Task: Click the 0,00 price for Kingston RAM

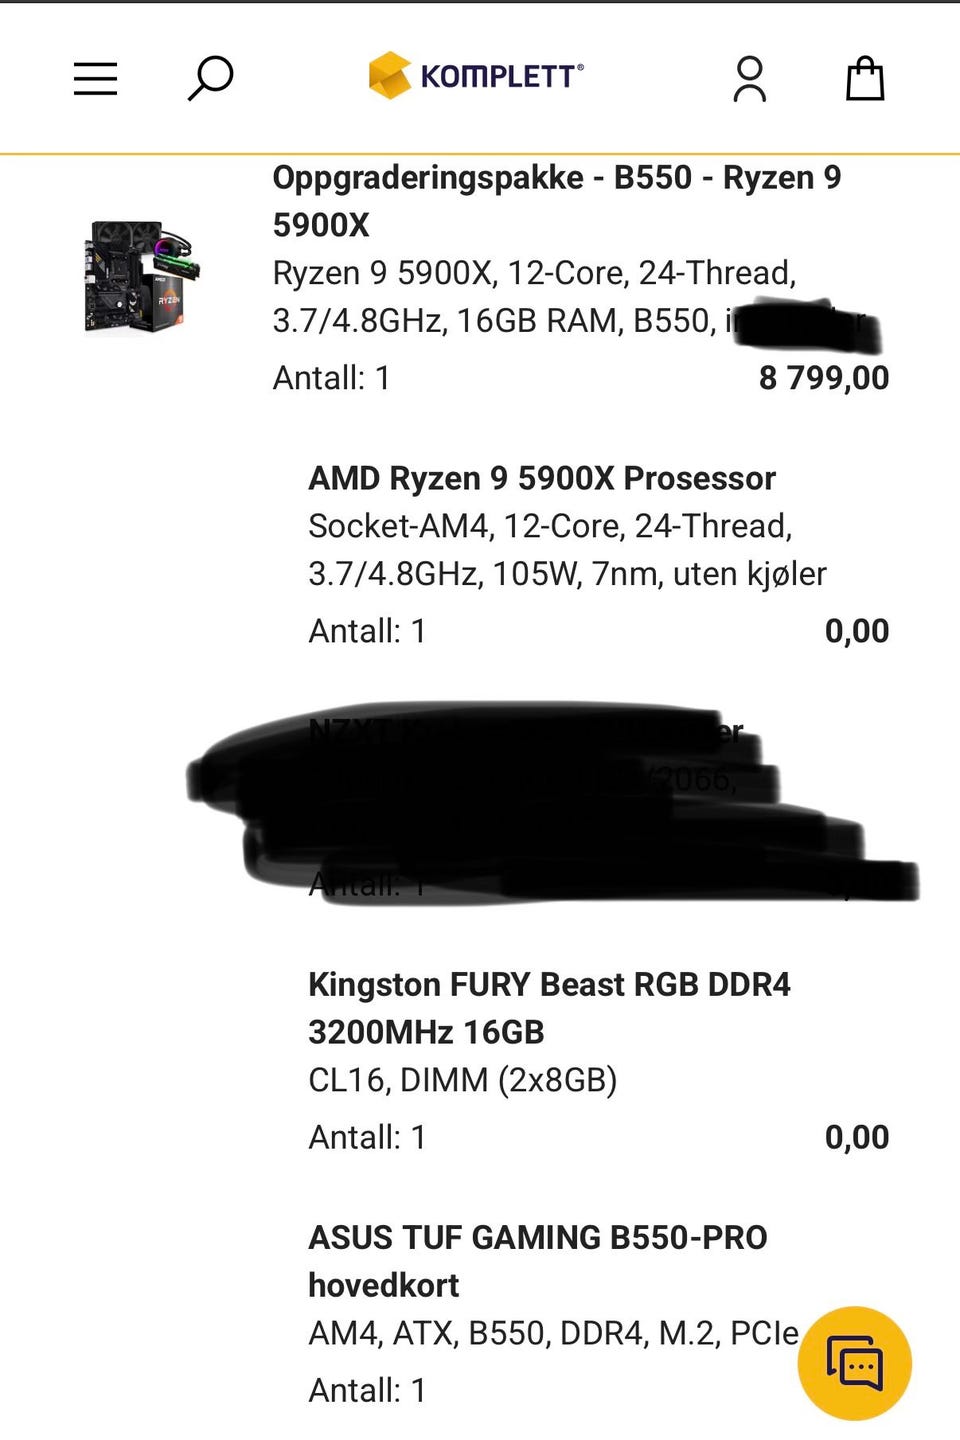Action: pyautogui.click(x=857, y=1137)
